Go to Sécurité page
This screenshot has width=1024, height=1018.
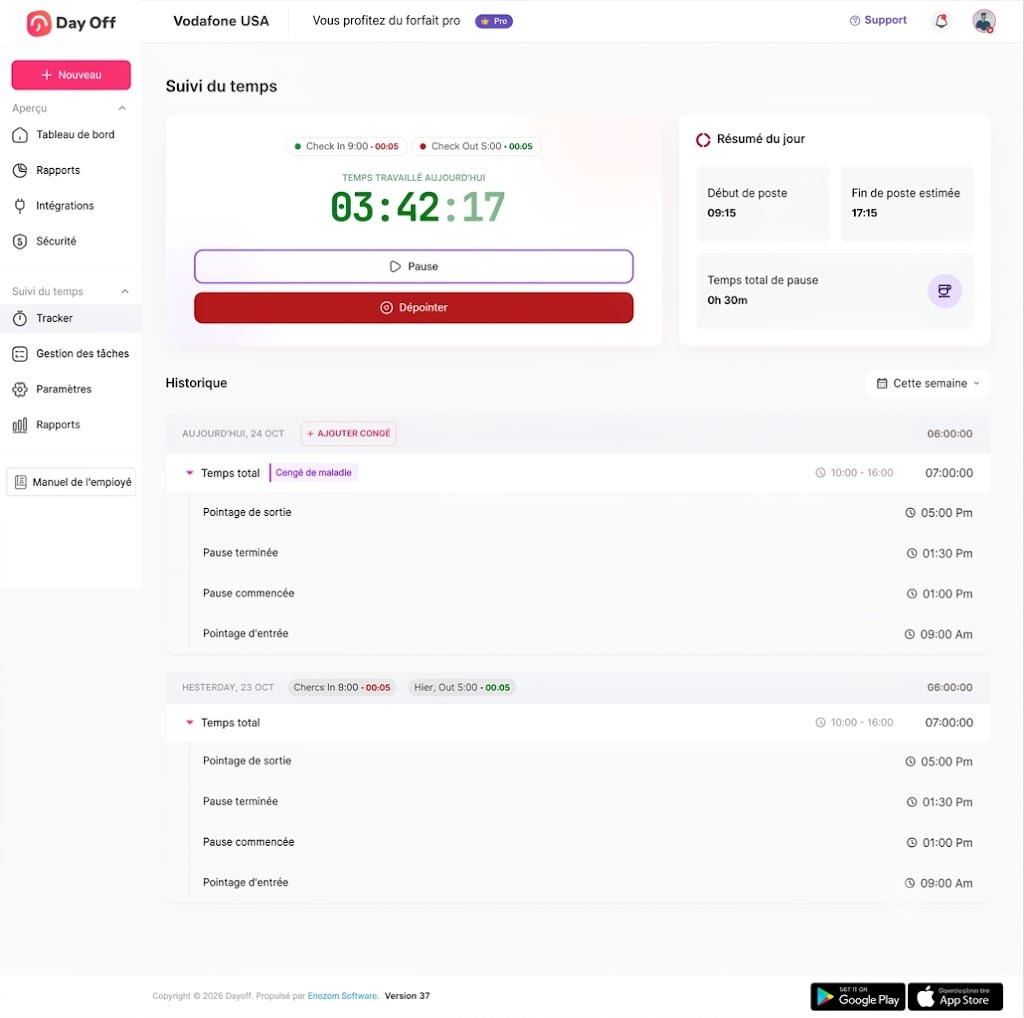(x=71, y=242)
